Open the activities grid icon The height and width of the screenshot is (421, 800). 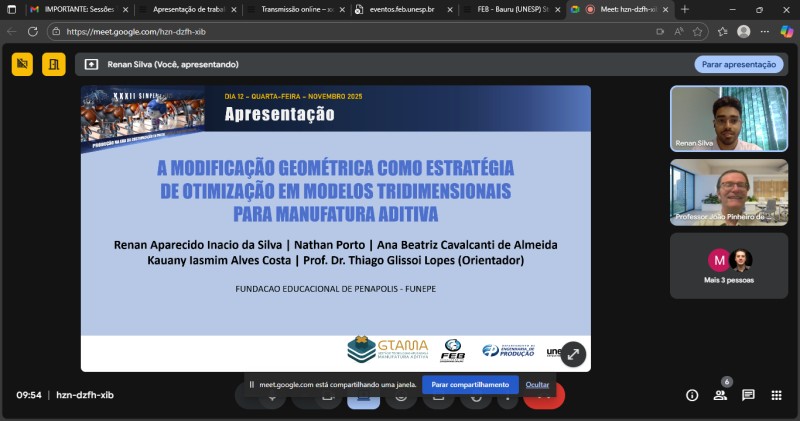[x=776, y=395]
